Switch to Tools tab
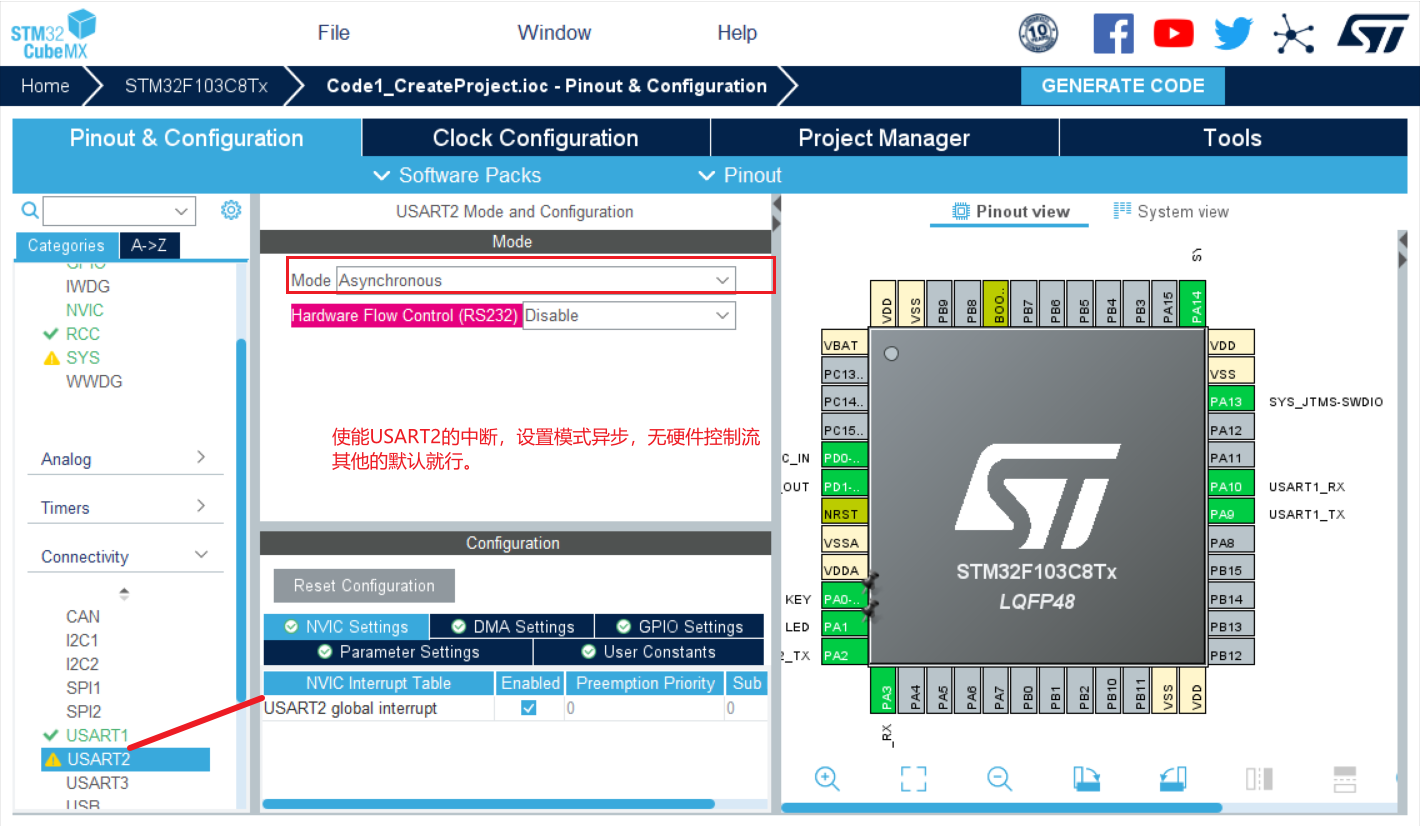 pos(1232,138)
